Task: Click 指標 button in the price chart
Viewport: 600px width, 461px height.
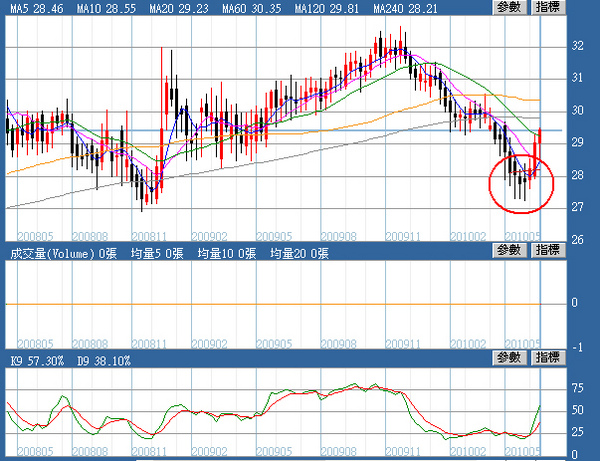Action: pyautogui.click(x=548, y=8)
